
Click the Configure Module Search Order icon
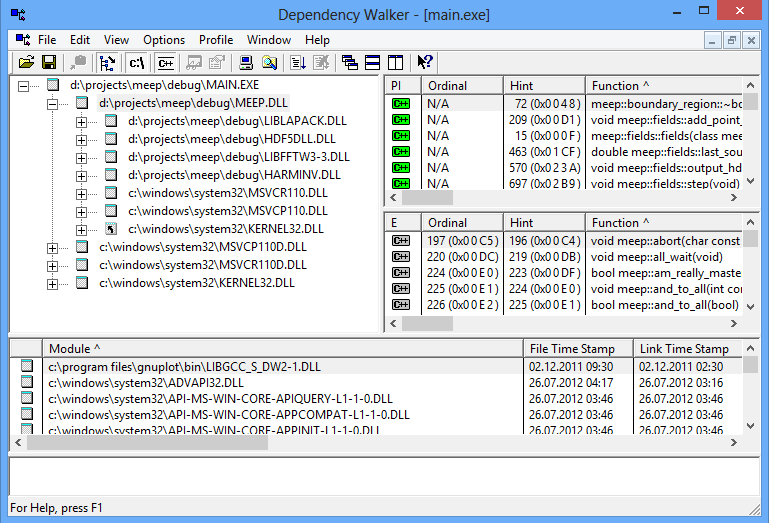[269, 63]
